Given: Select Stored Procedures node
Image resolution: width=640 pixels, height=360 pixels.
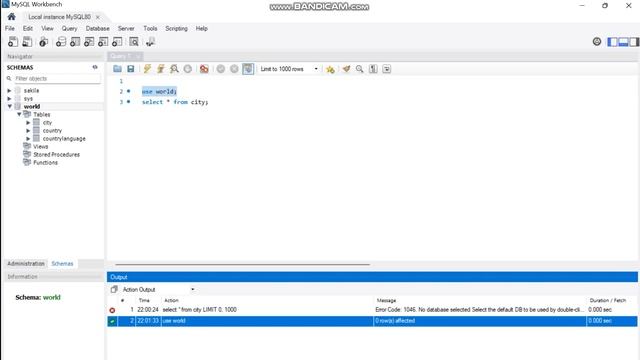Looking at the screenshot, I should pyautogui.click(x=56, y=155).
